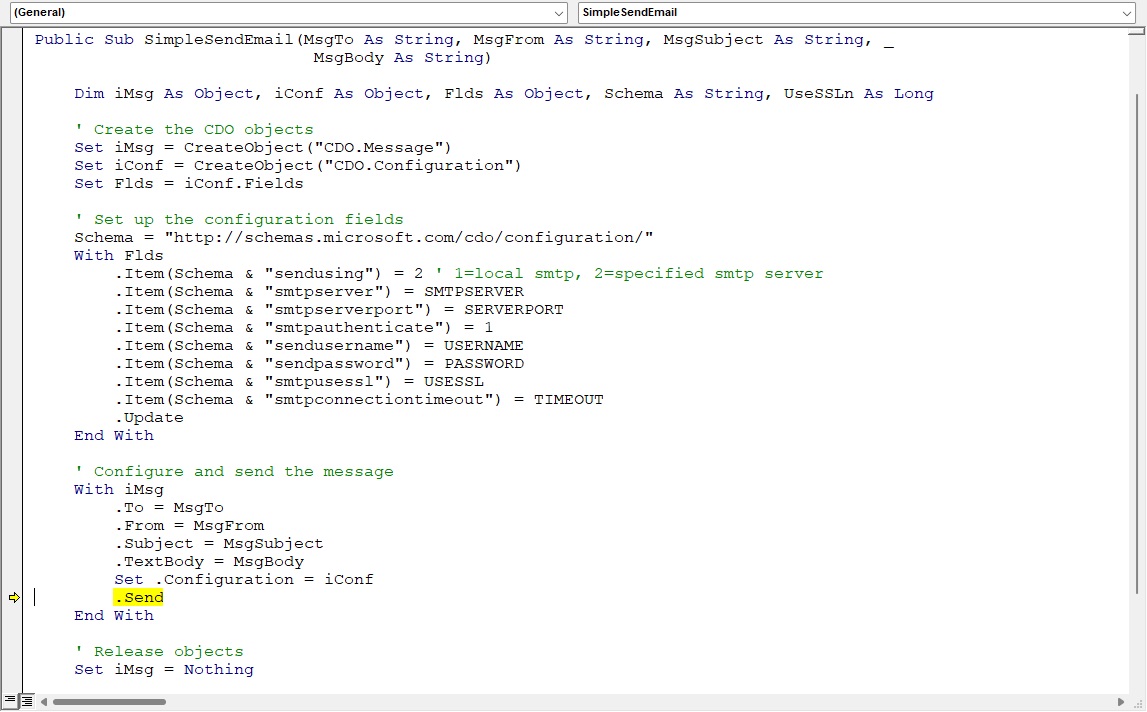Viewport: 1147px width, 712px height.
Task: Click the horizontal scrollbar thumb
Action: click(x=110, y=701)
